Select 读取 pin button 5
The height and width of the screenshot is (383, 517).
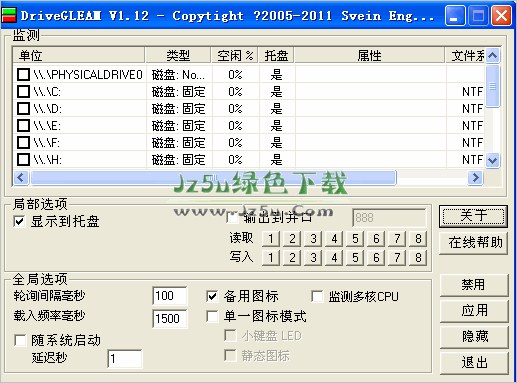(x=355, y=239)
